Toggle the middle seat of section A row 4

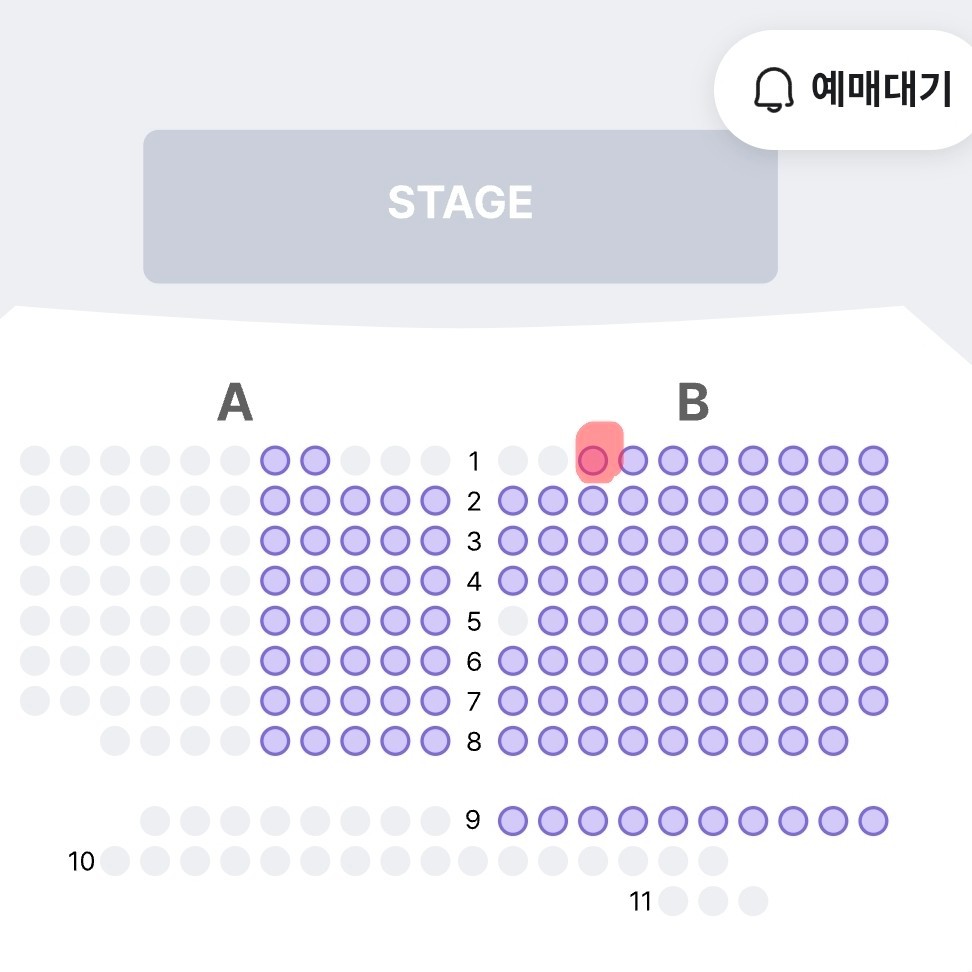tap(354, 581)
